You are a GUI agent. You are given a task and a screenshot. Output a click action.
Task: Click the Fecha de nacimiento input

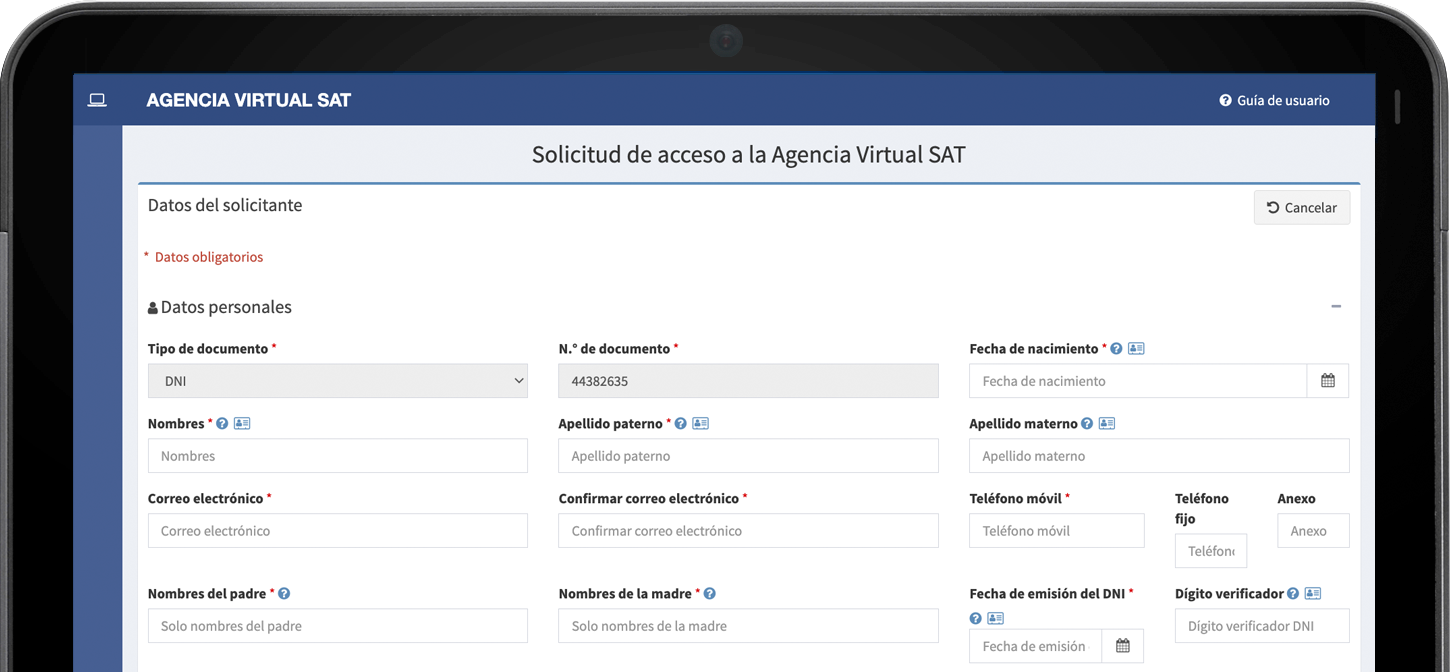[1138, 381]
